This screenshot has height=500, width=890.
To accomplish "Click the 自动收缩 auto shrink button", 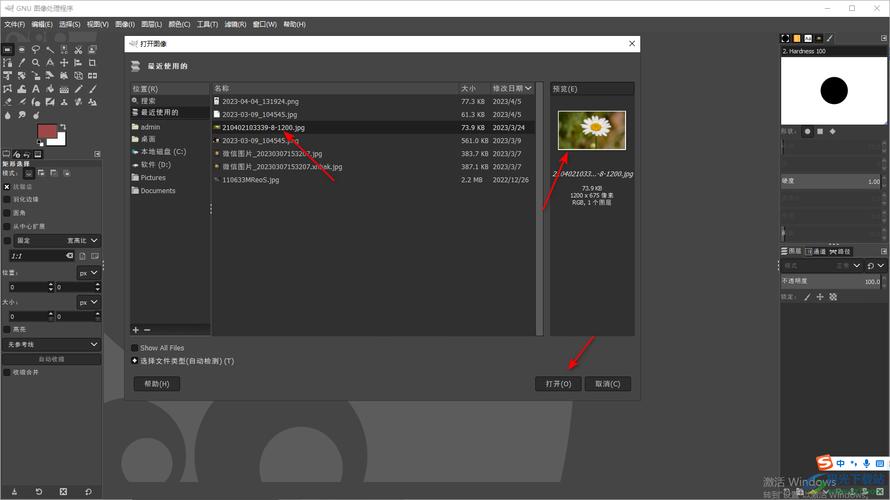I will click(52, 359).
